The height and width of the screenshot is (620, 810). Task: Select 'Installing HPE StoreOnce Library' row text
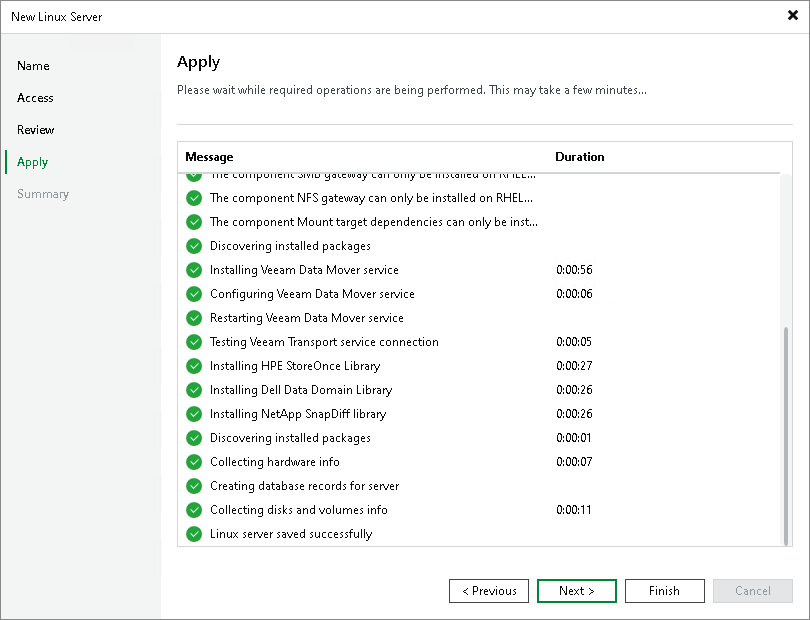[295, 366]
